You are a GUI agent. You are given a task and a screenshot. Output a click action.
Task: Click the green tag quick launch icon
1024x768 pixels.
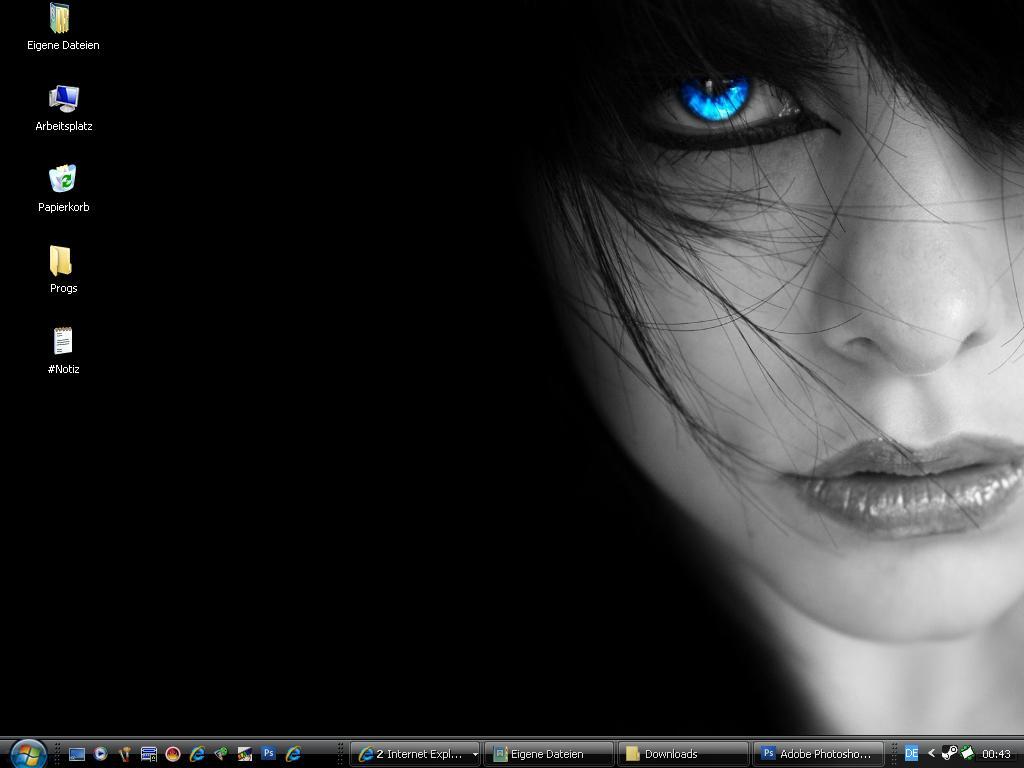[221, 754]
